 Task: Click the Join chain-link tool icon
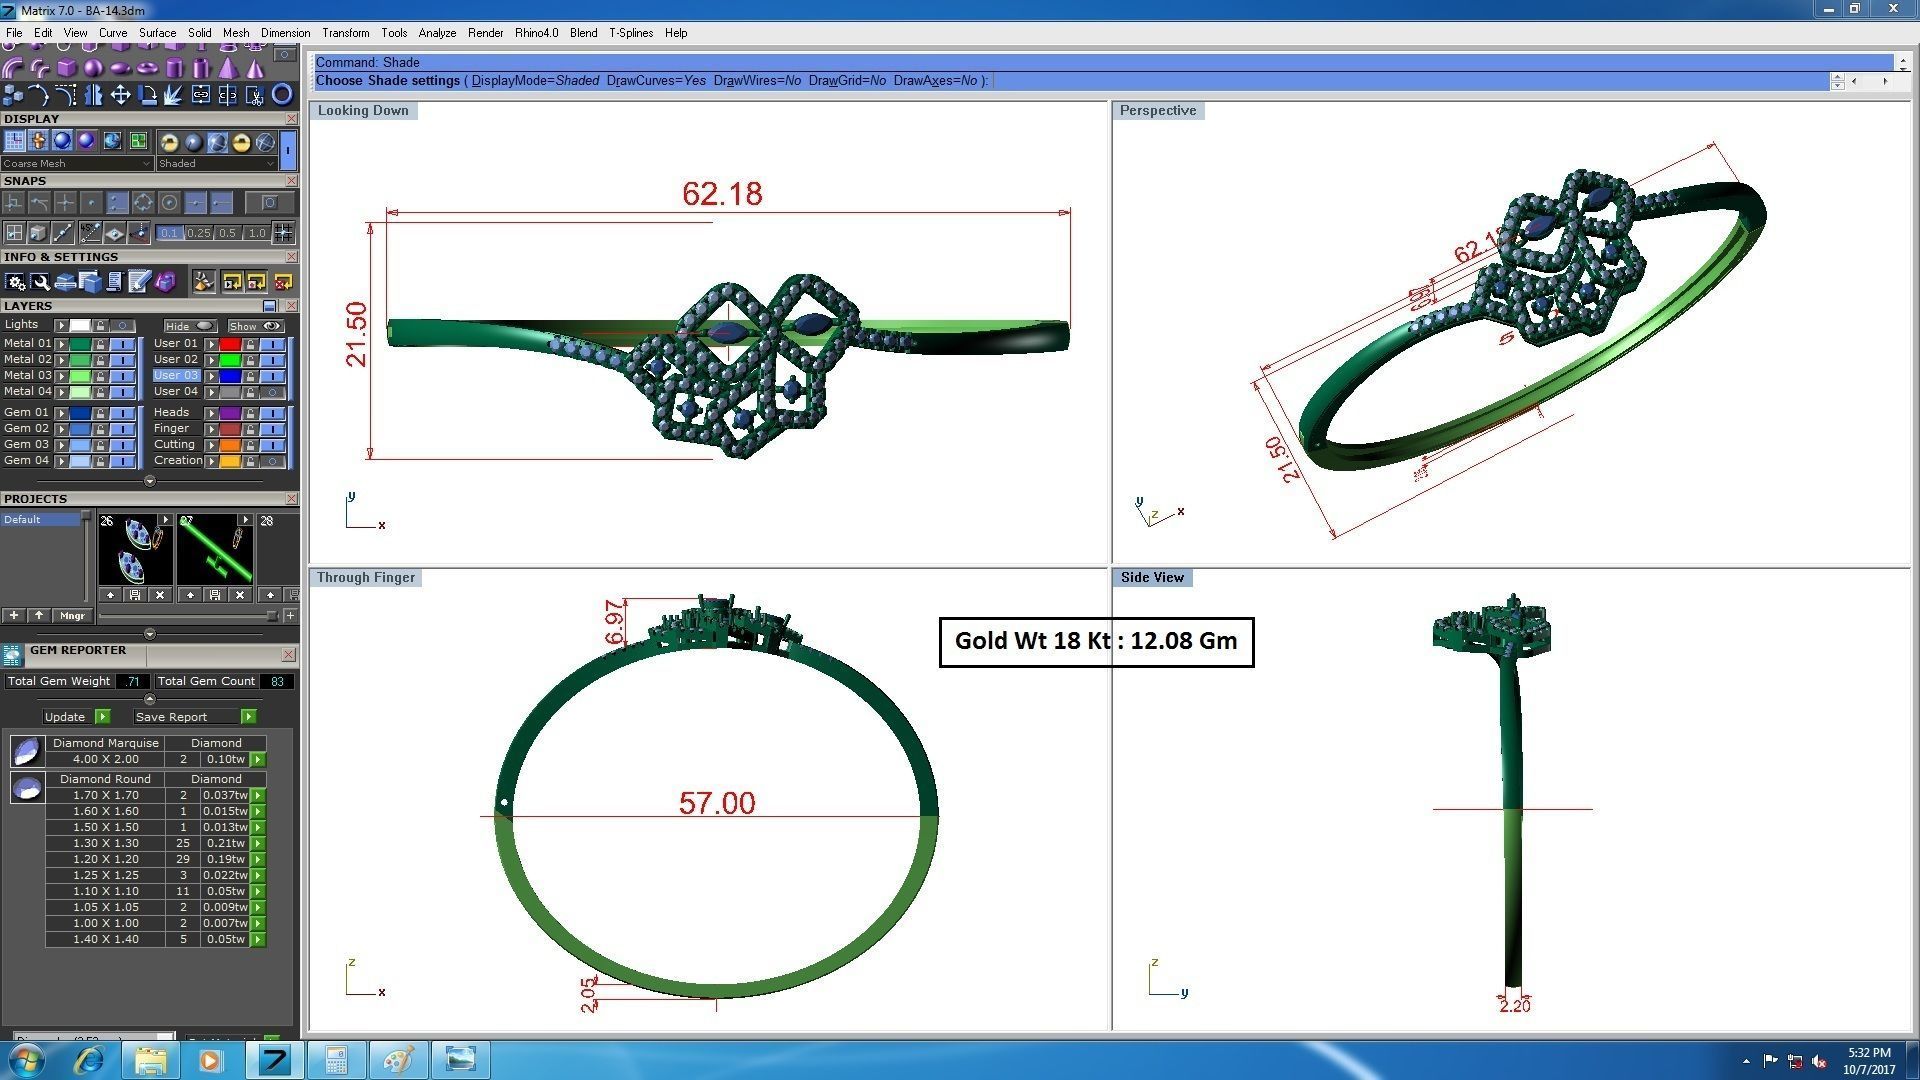point(201,95)
